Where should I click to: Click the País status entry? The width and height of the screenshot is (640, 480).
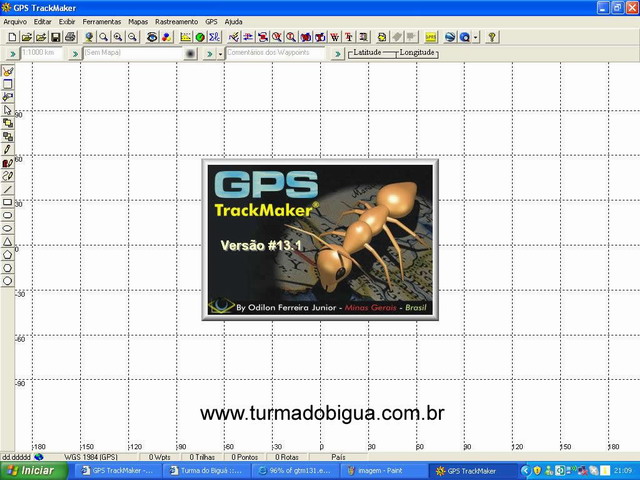338,457
